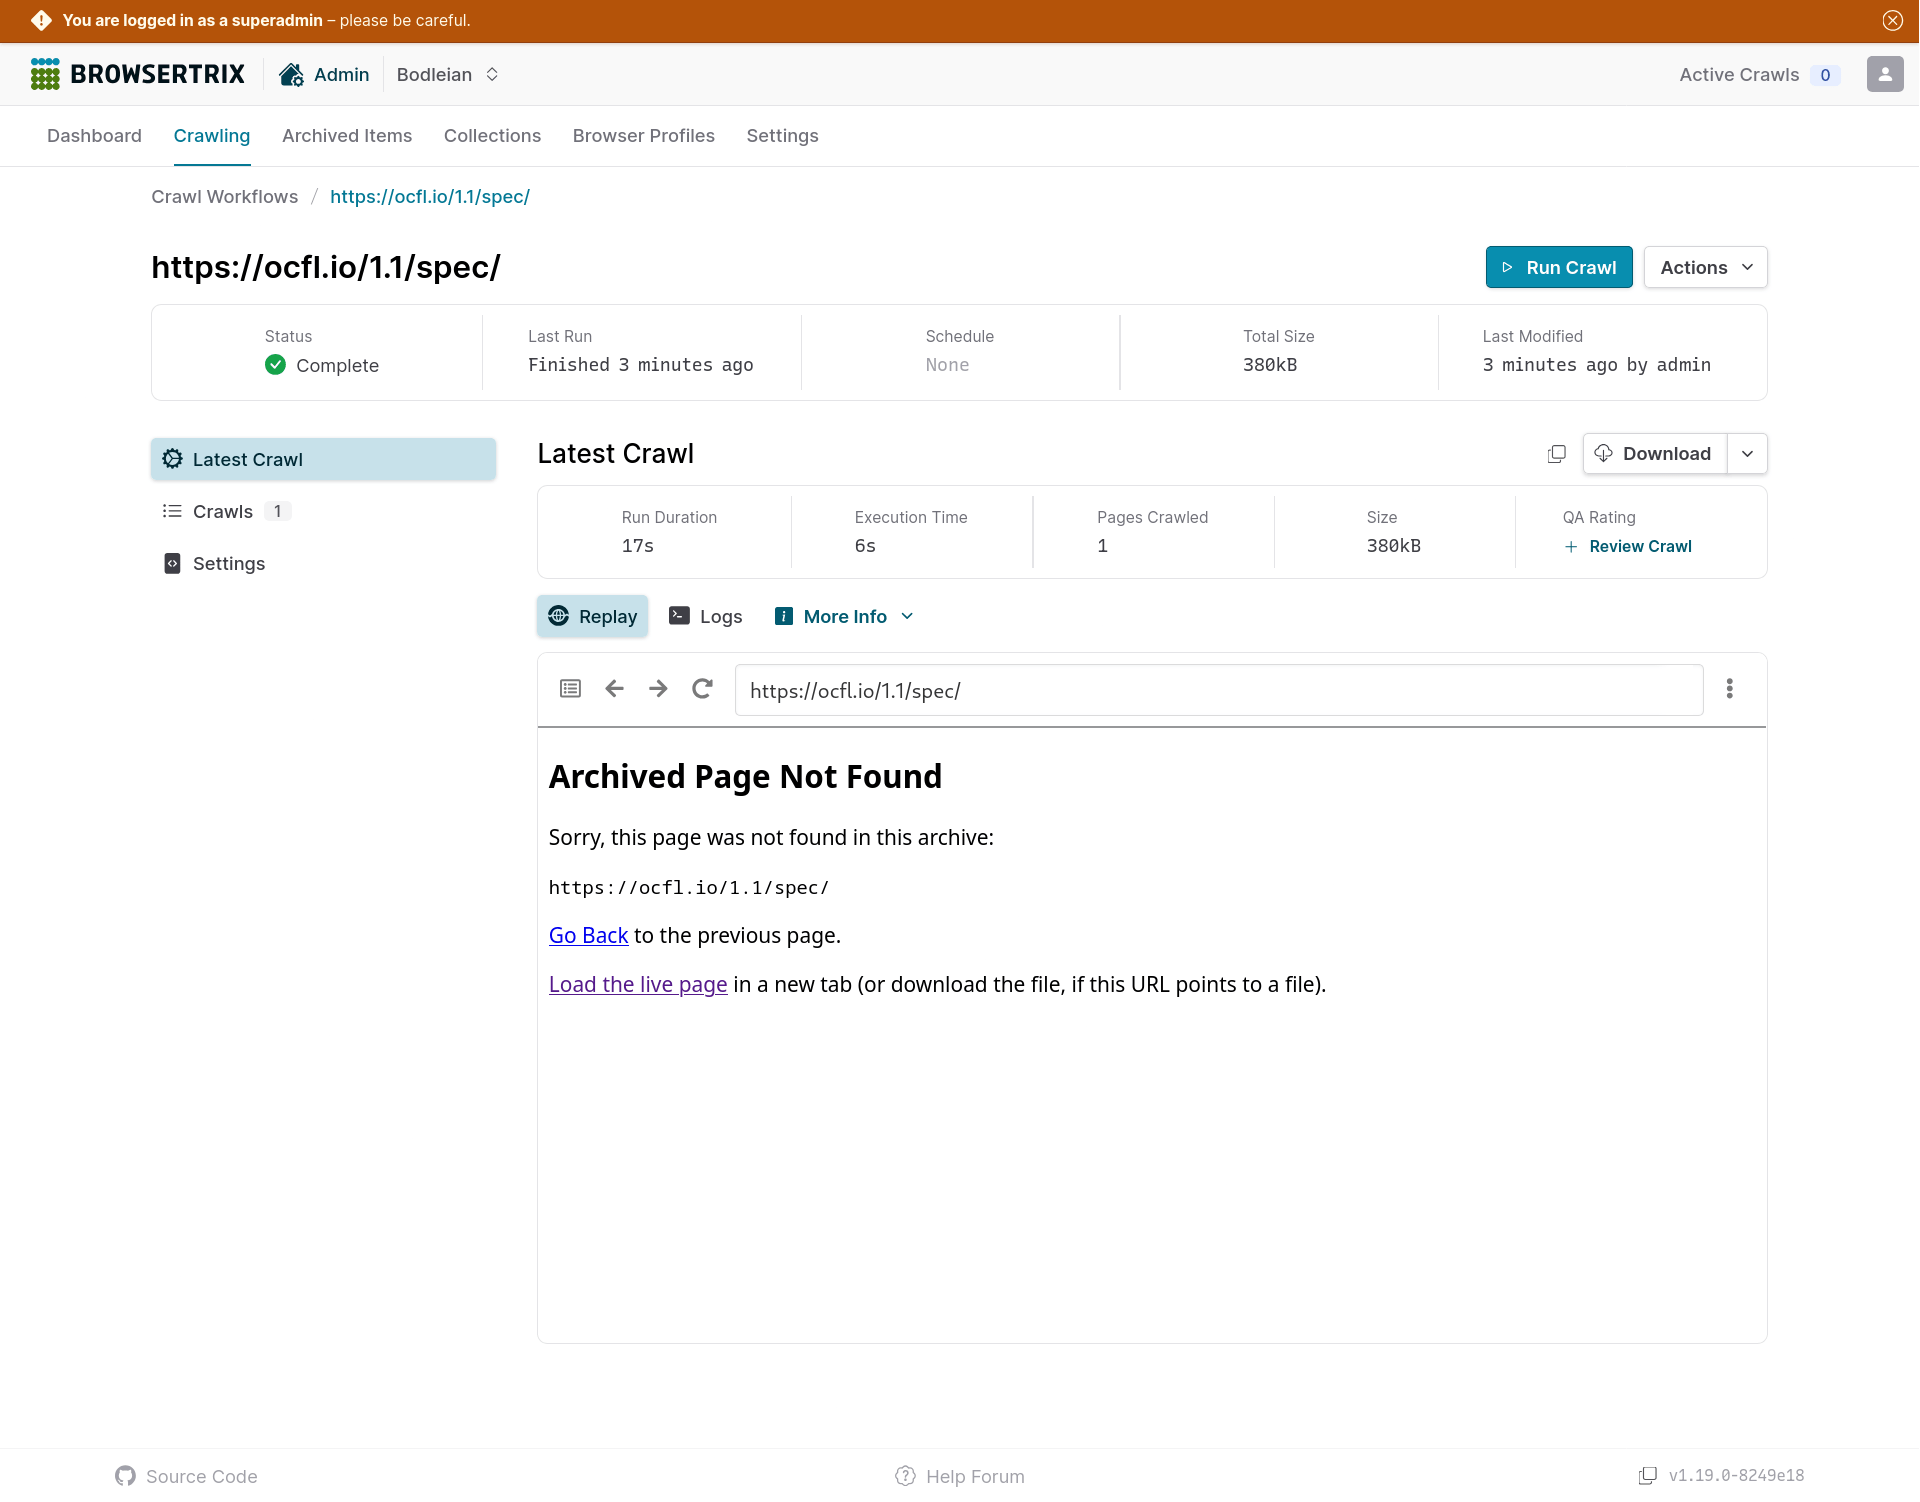
Task: Copy the version number in footer
Action: (x=1647, y=1476)
